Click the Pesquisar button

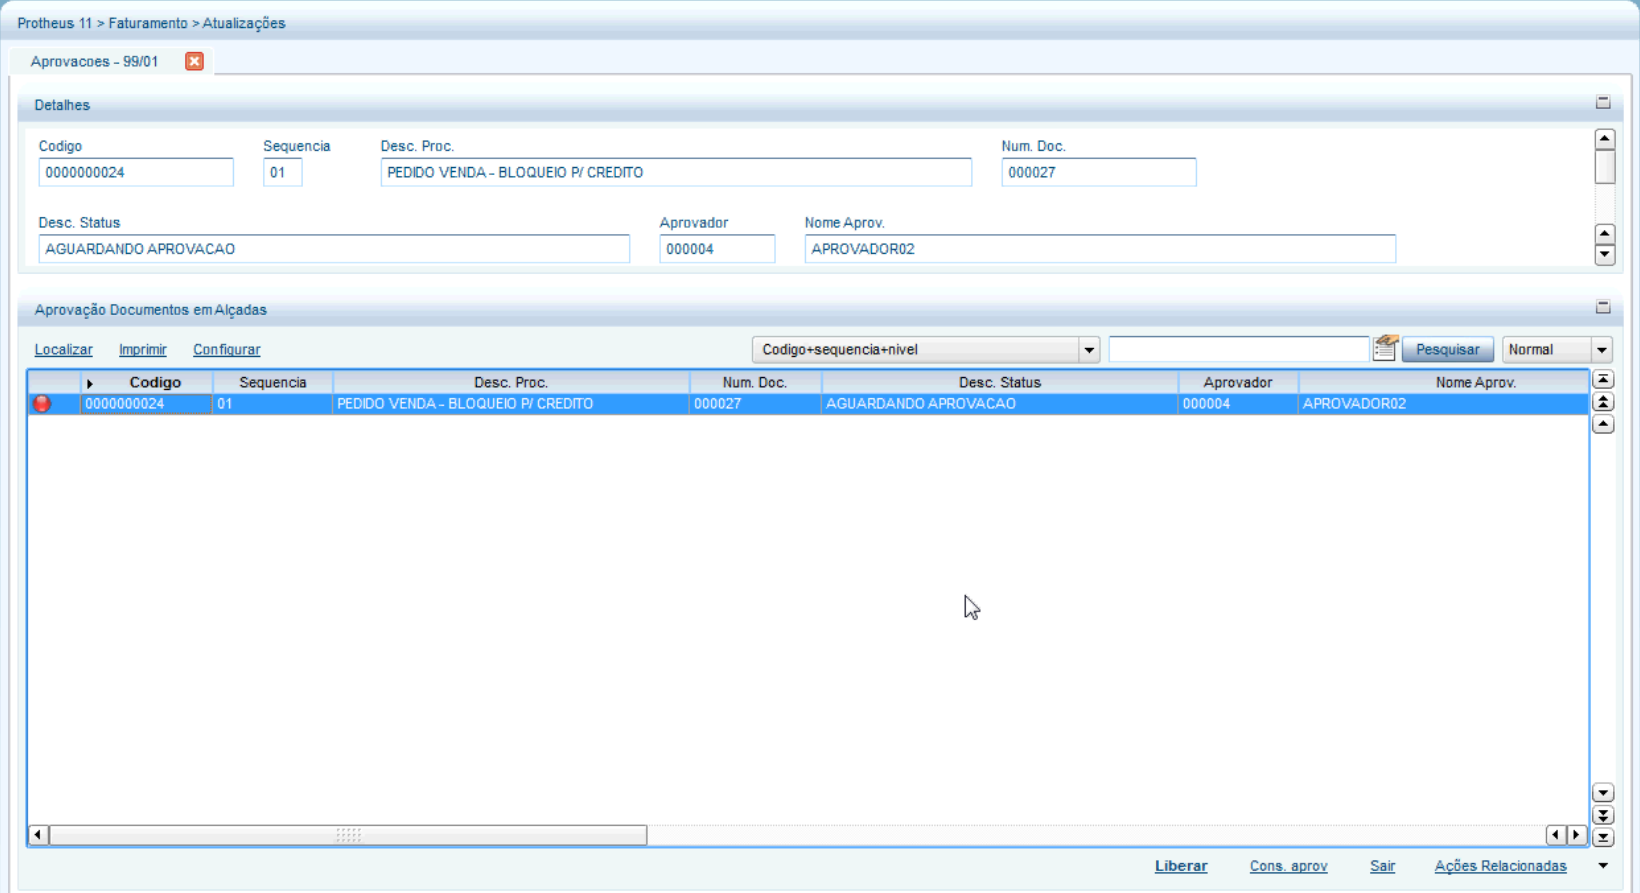1447,350
